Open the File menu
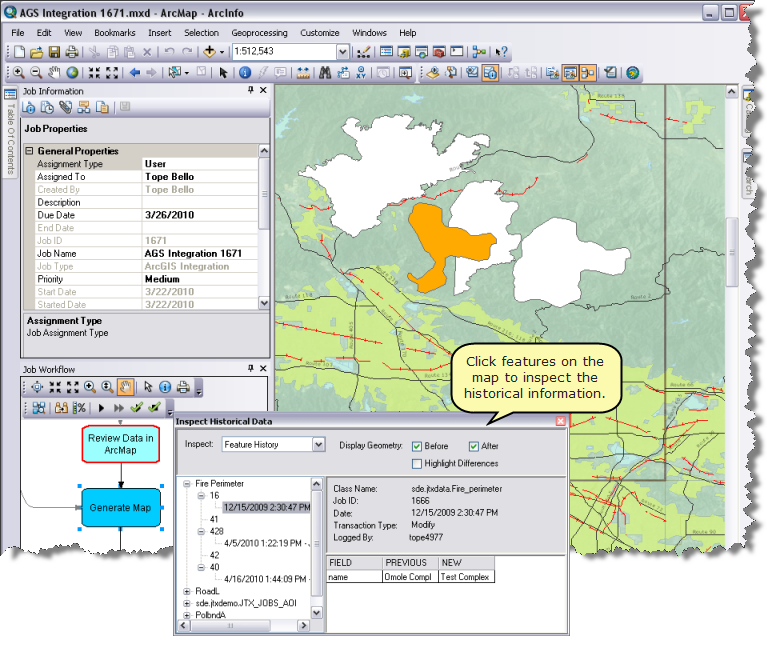Screen dimensions: 767x647 (18, 33)
